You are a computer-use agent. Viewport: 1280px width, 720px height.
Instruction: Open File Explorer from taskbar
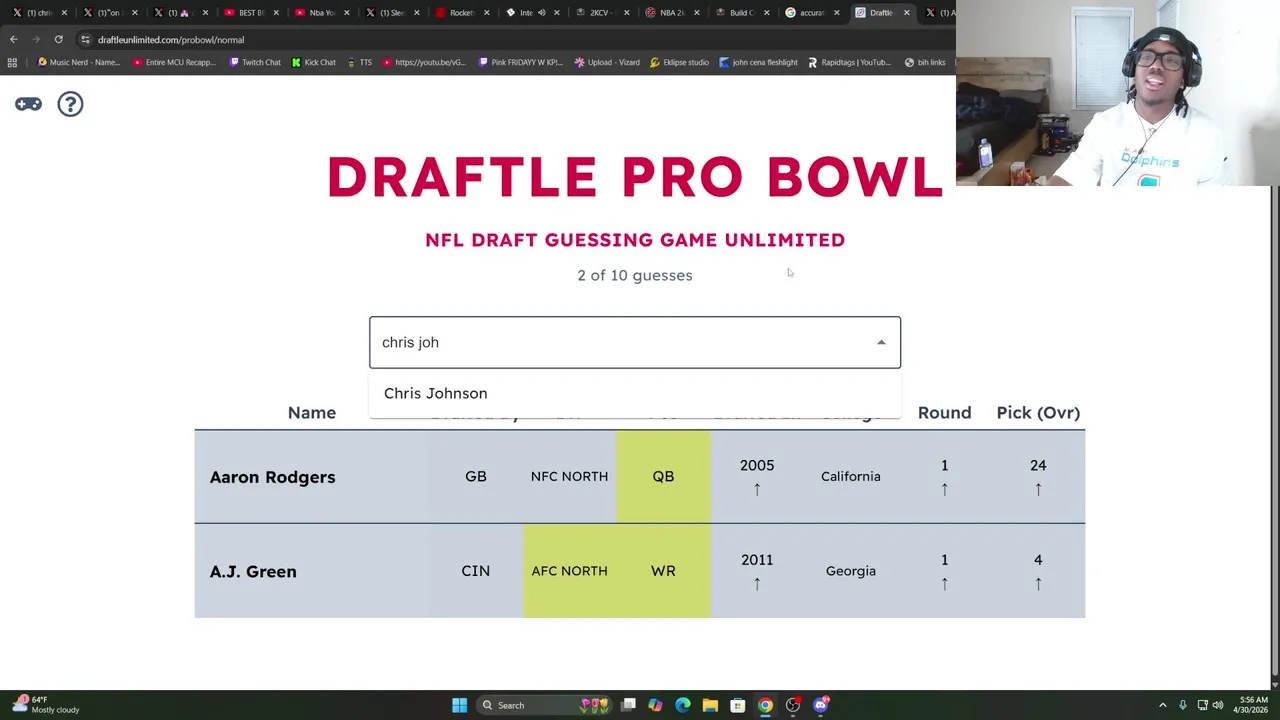click(710, 705)
